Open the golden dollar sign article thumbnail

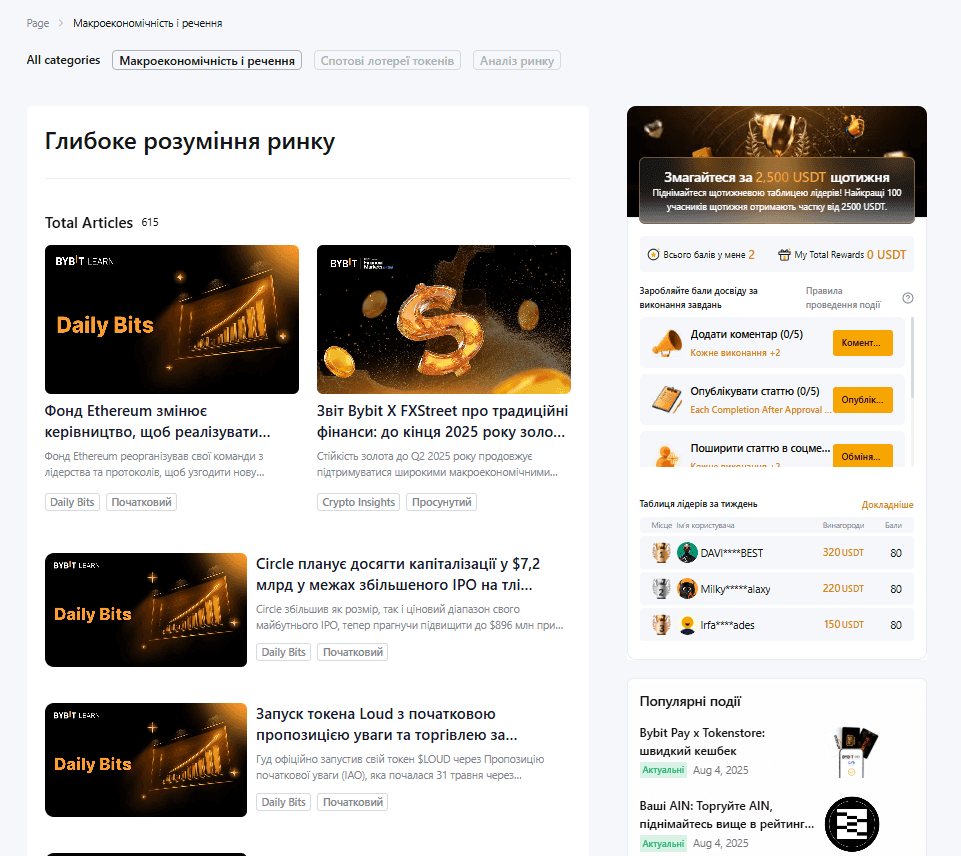click(444, 319)
